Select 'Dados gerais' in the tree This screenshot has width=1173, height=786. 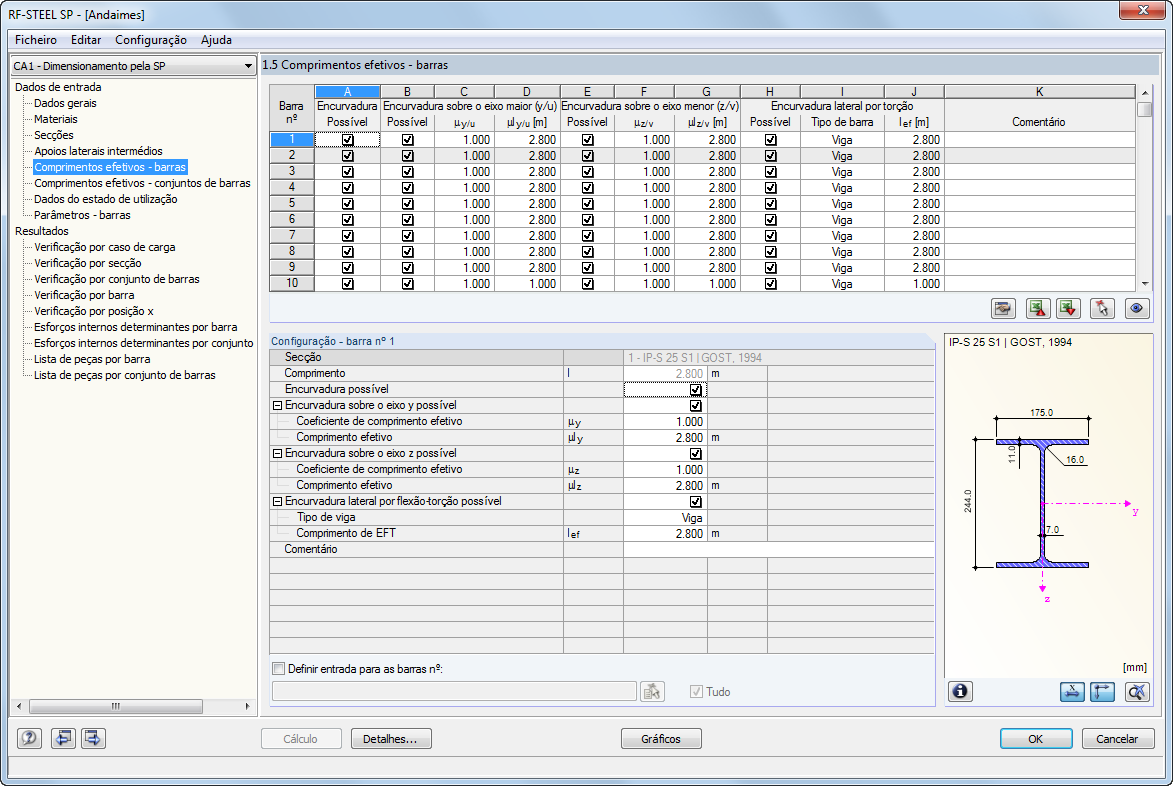click(x=65, y=103)
